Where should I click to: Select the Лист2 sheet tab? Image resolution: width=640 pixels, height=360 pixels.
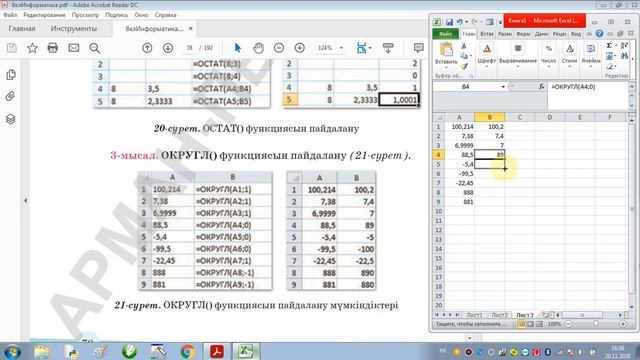click(x=500, y=315)
